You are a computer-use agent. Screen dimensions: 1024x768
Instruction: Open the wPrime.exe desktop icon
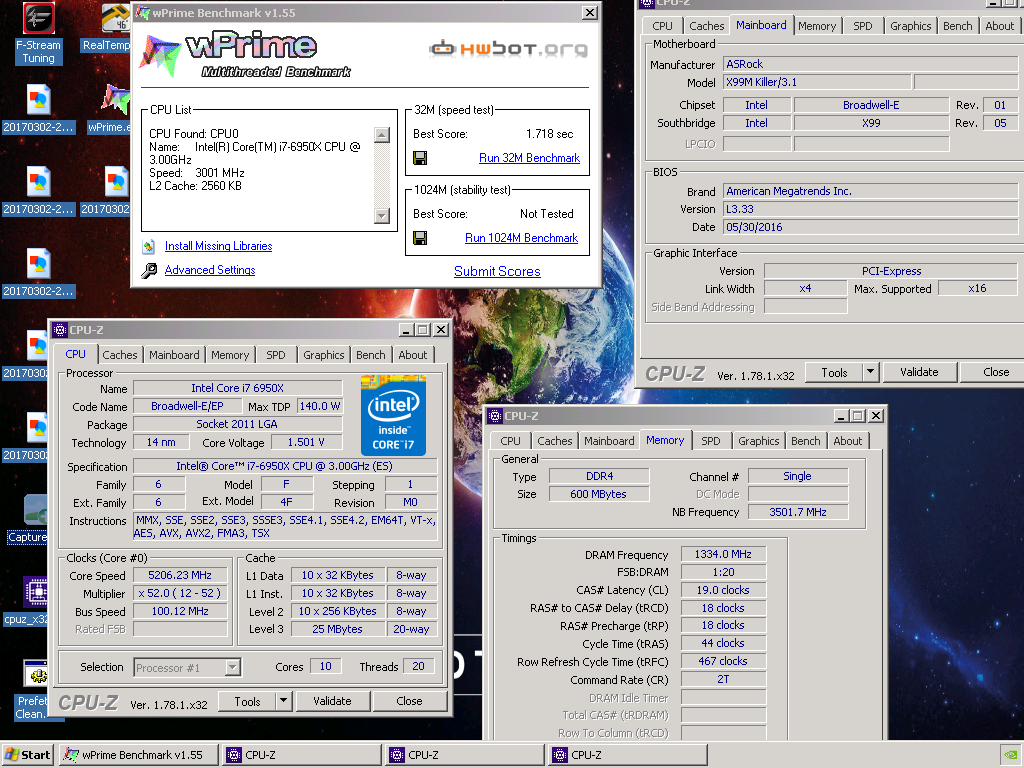pos(111,108)
